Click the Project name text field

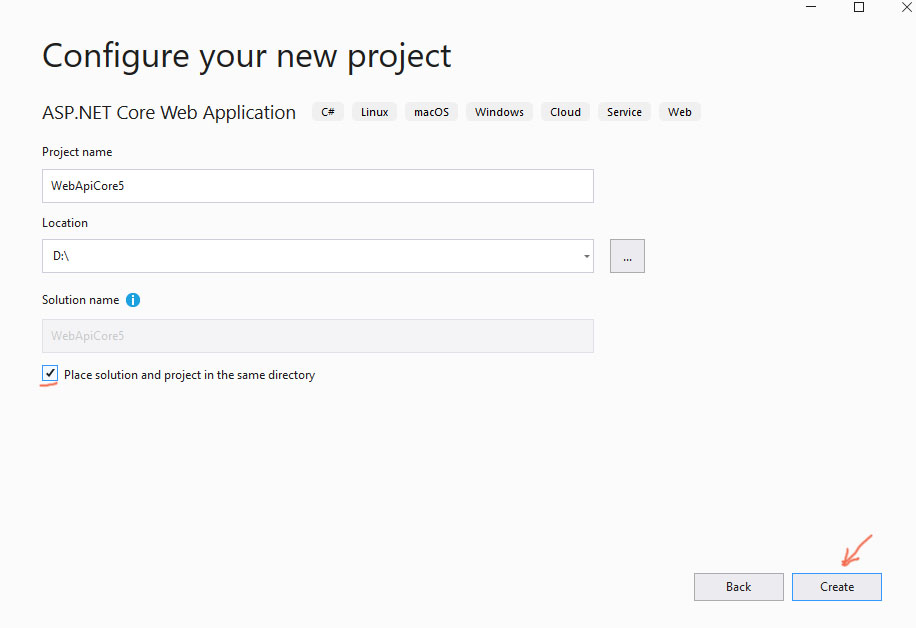[317, 186]
